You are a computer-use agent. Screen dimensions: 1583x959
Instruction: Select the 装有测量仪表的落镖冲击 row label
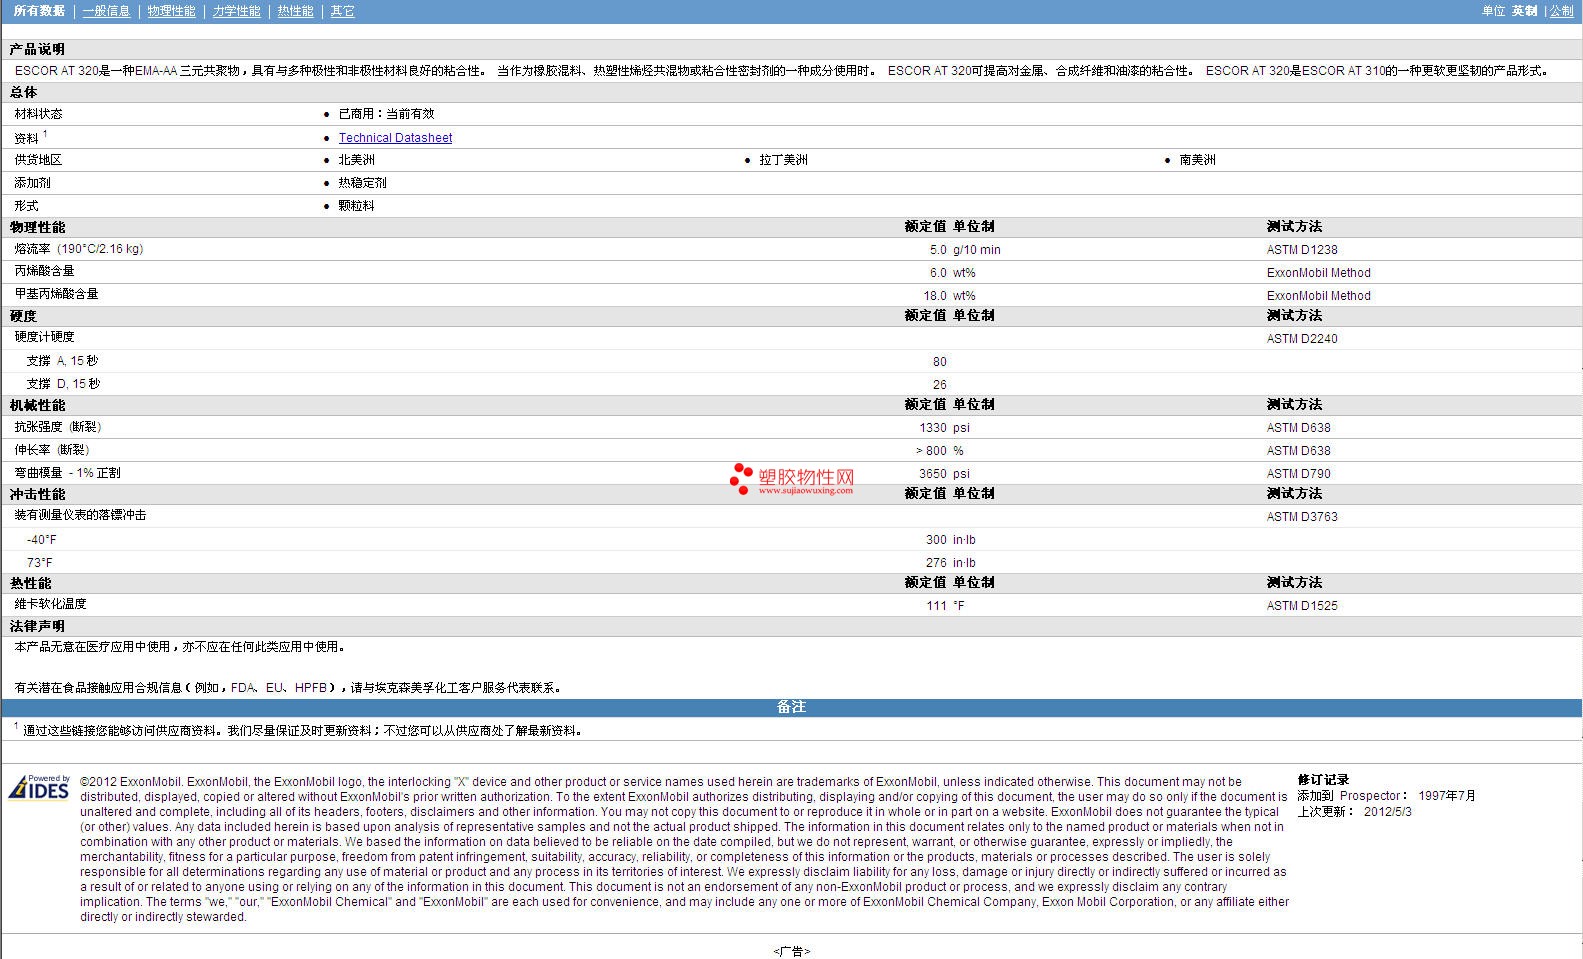[x=80, y=515]
